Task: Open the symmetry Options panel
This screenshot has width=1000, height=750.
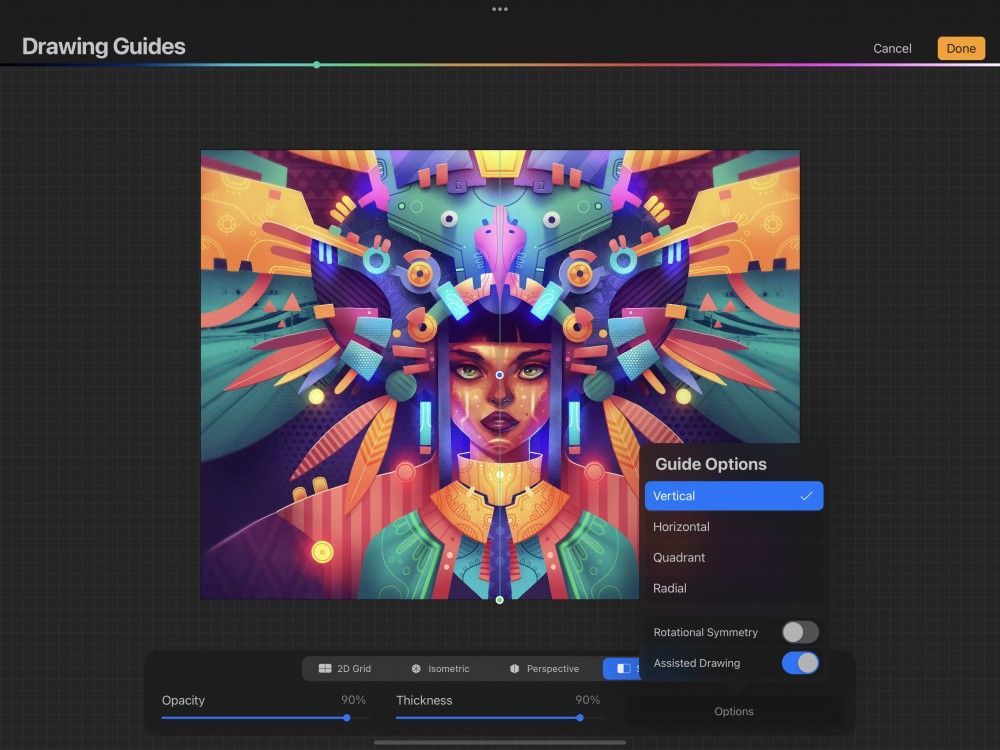Action: pyautogui.click(x=733, y=711)
